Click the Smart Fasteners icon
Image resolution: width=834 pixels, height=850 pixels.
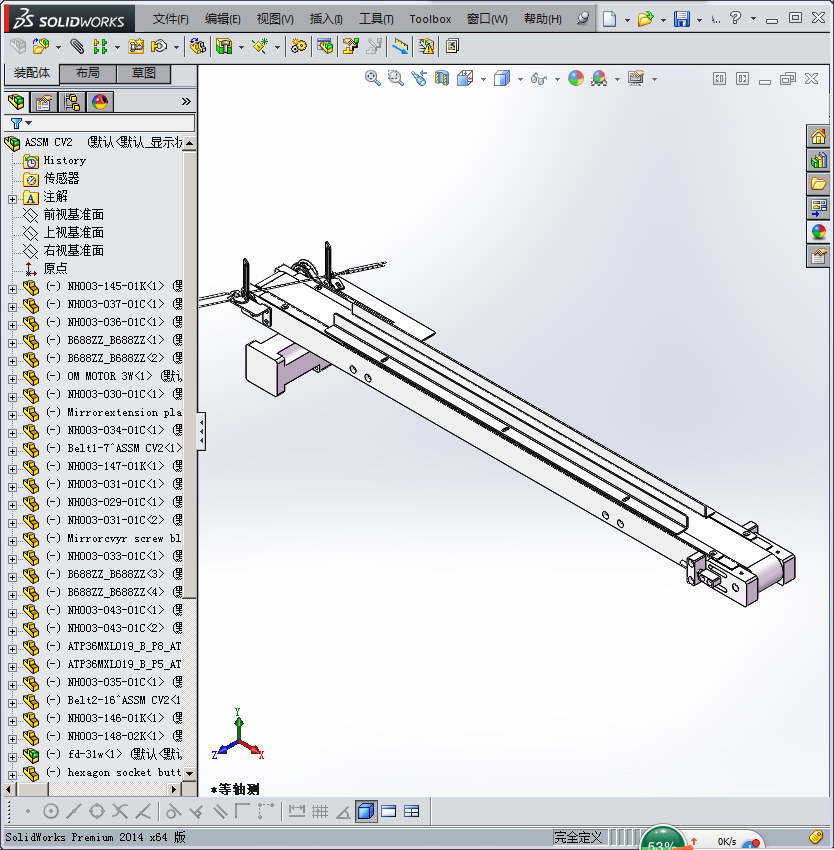[136, 47]
